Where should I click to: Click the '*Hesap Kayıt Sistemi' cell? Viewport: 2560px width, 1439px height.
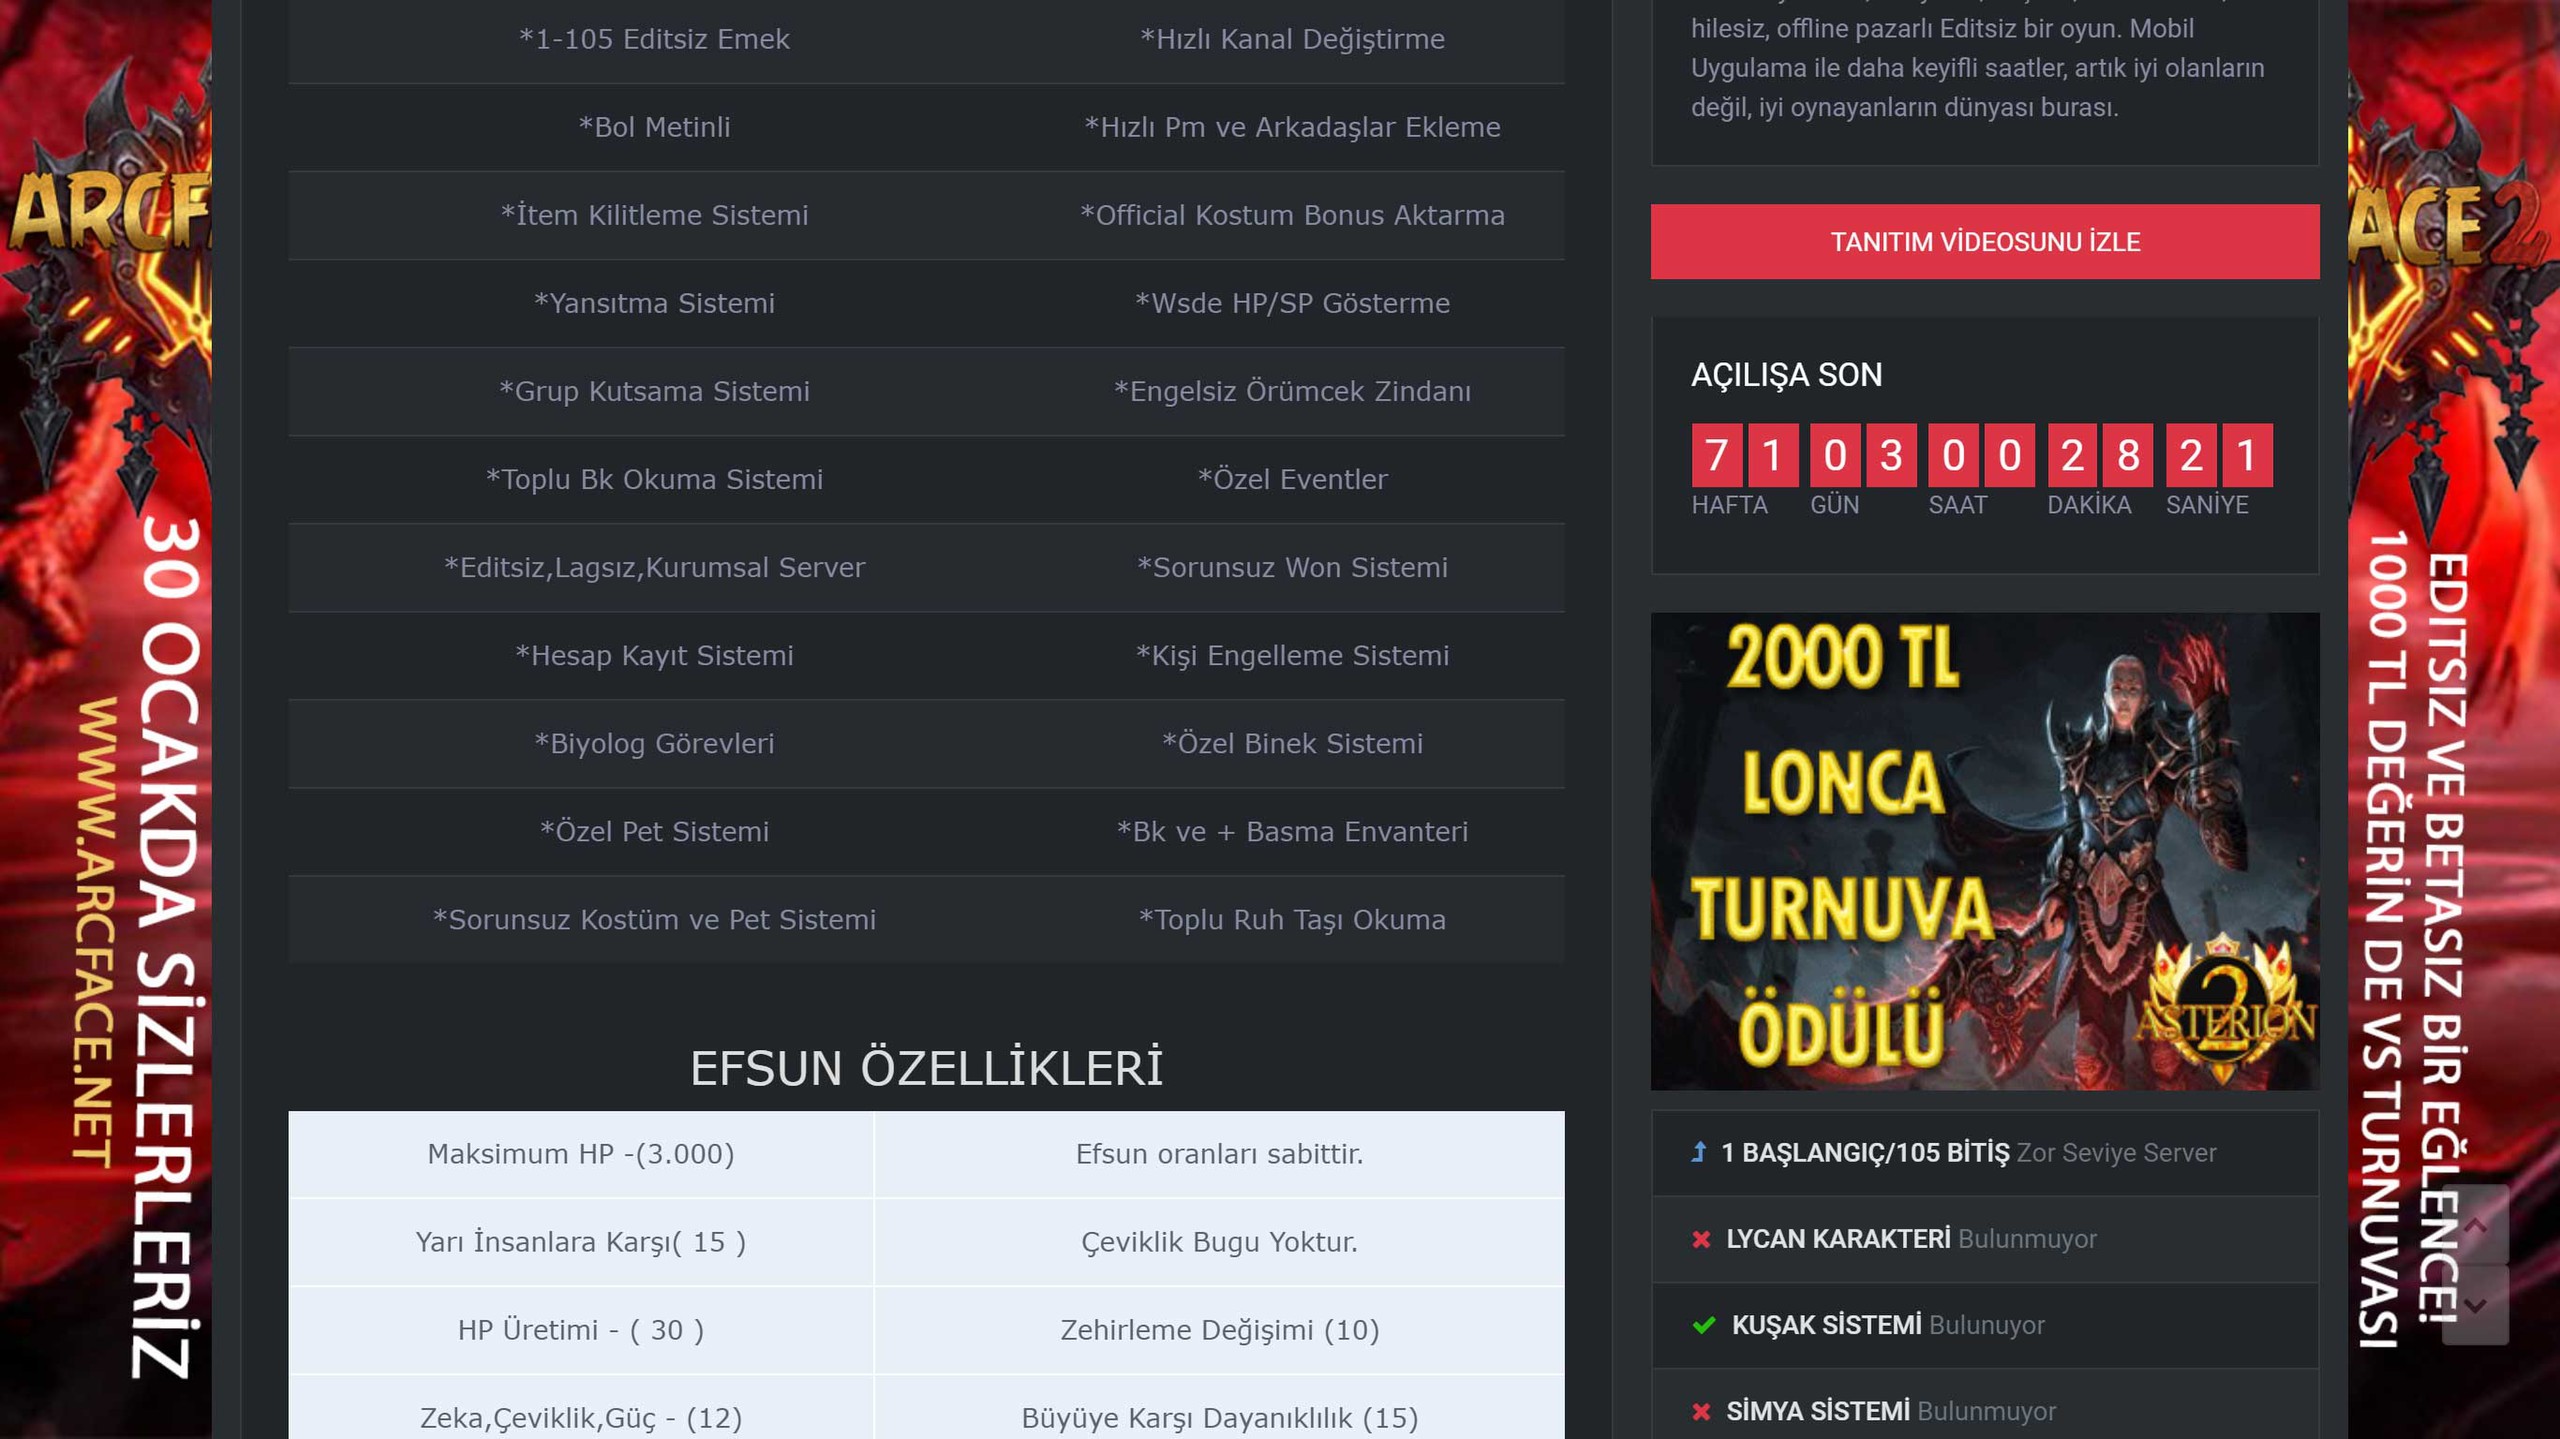[x=654, y=655]
